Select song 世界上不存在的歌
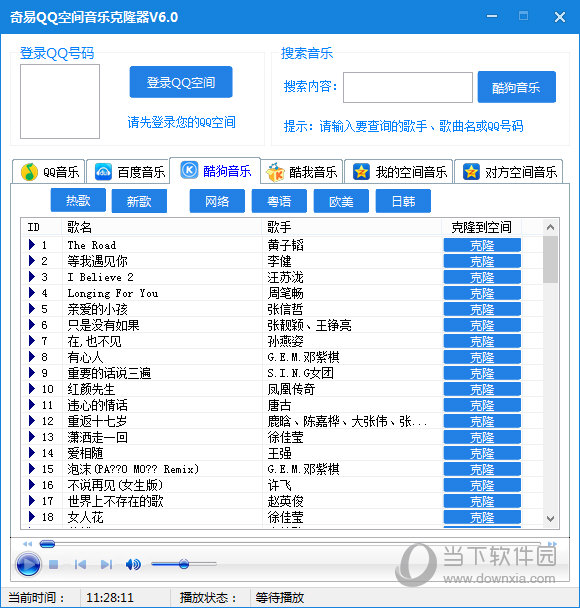 [x=116, y=501]
